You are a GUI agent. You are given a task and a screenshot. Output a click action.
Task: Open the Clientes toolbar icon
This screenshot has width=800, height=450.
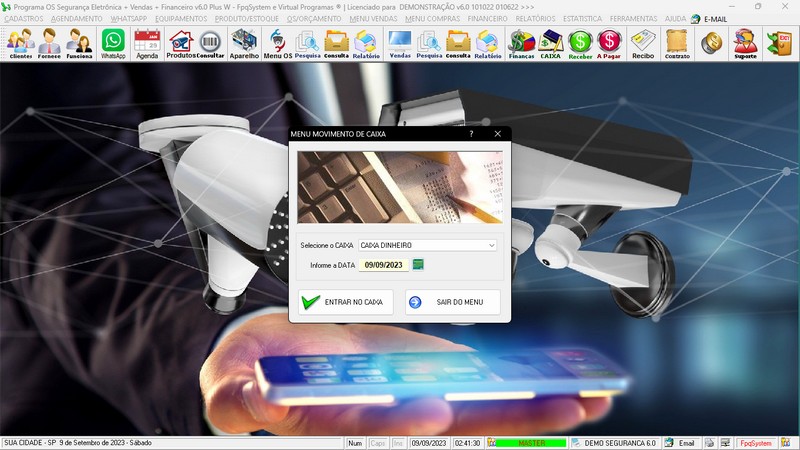pyautogui.click(x=21, y=44)
